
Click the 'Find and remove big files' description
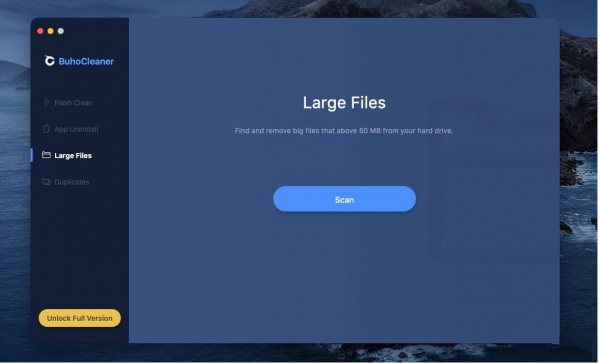(344, 131)
